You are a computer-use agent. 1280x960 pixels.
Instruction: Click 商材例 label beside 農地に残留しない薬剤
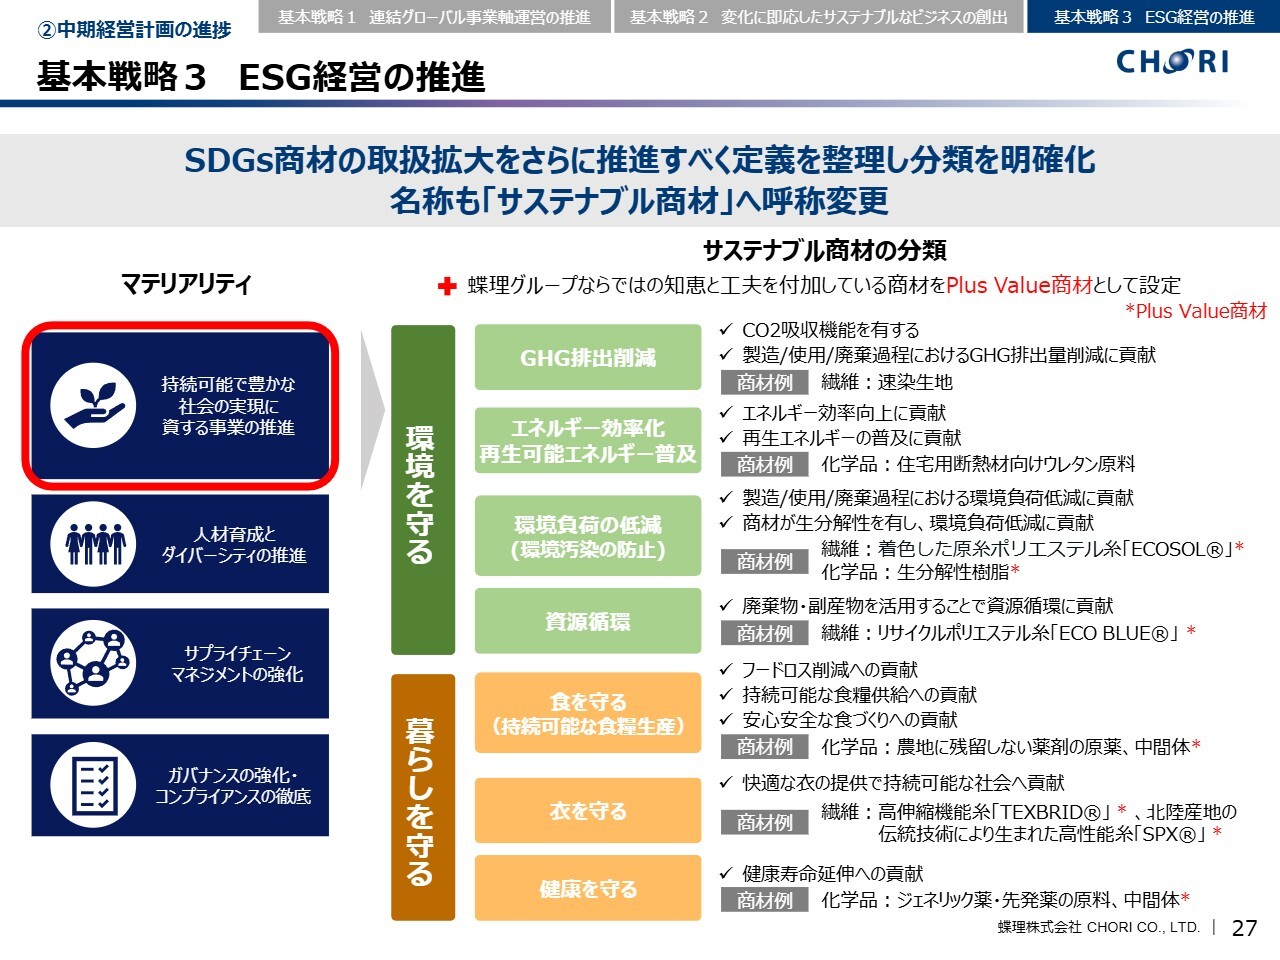pos(764,747)
